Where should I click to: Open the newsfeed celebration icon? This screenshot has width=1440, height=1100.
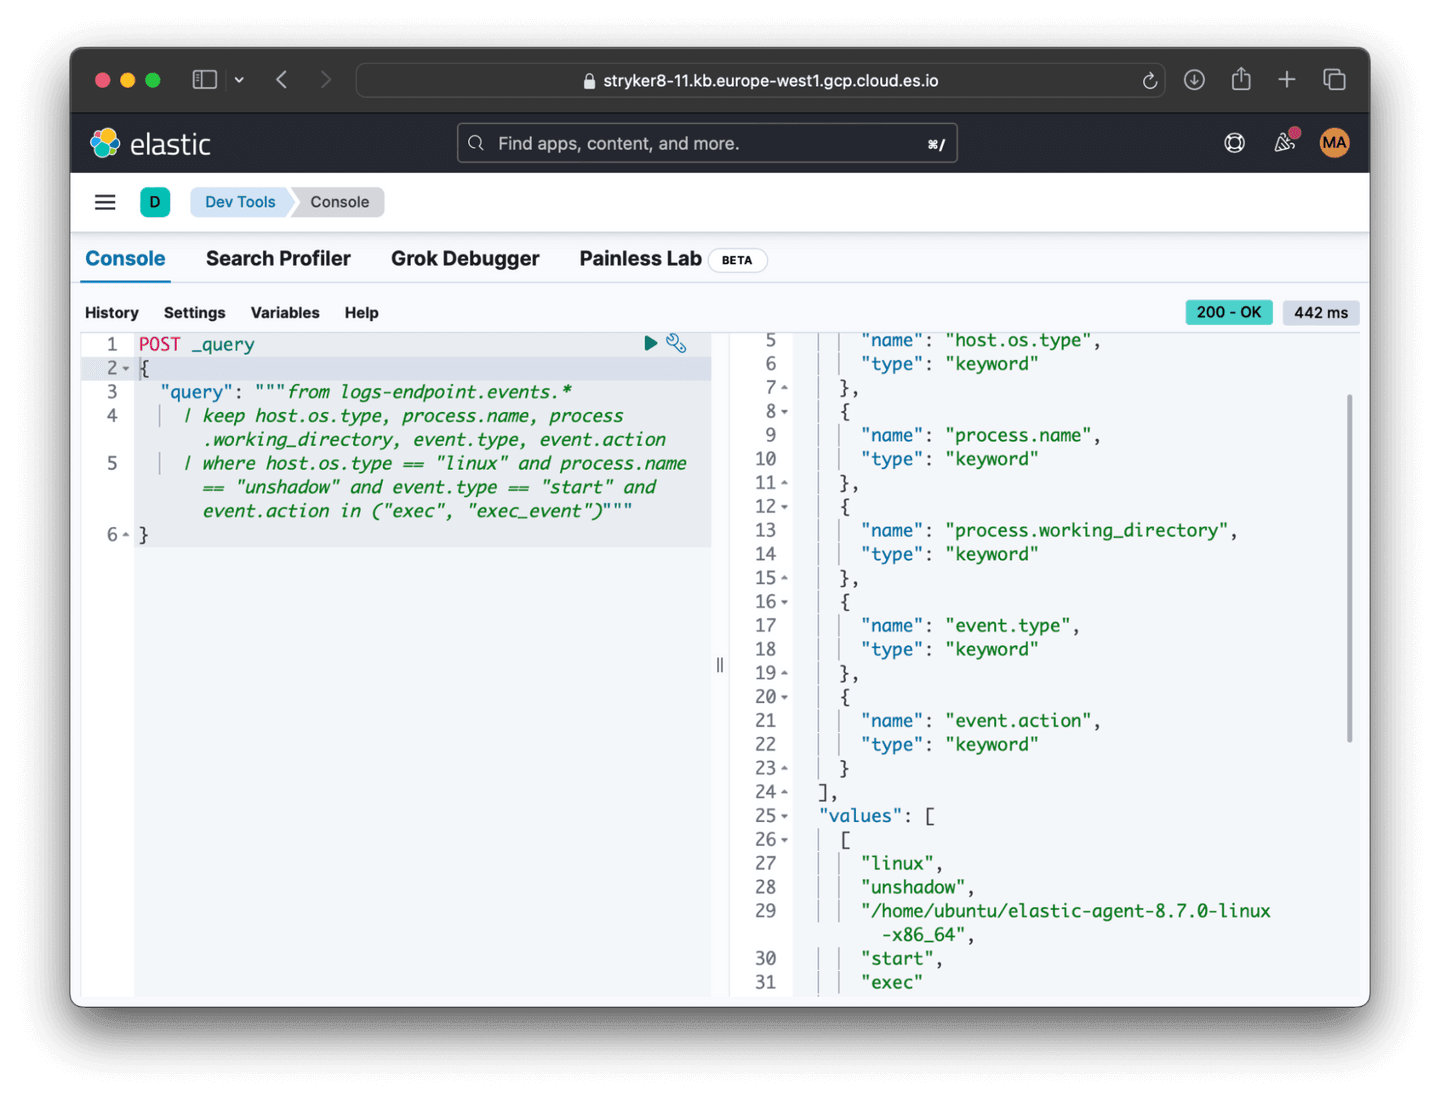[x=1285, y=142]
